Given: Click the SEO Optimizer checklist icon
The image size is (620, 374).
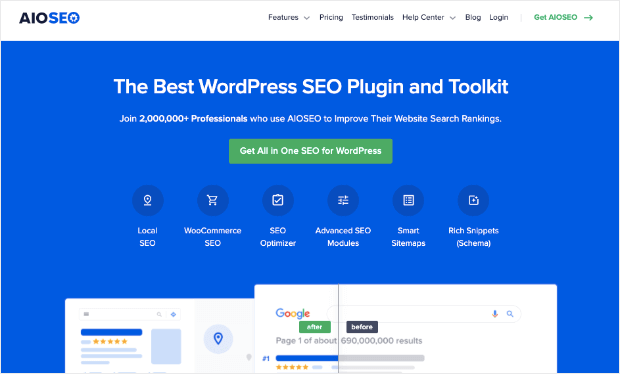Looking at the screenshot, I should [278, 200].
